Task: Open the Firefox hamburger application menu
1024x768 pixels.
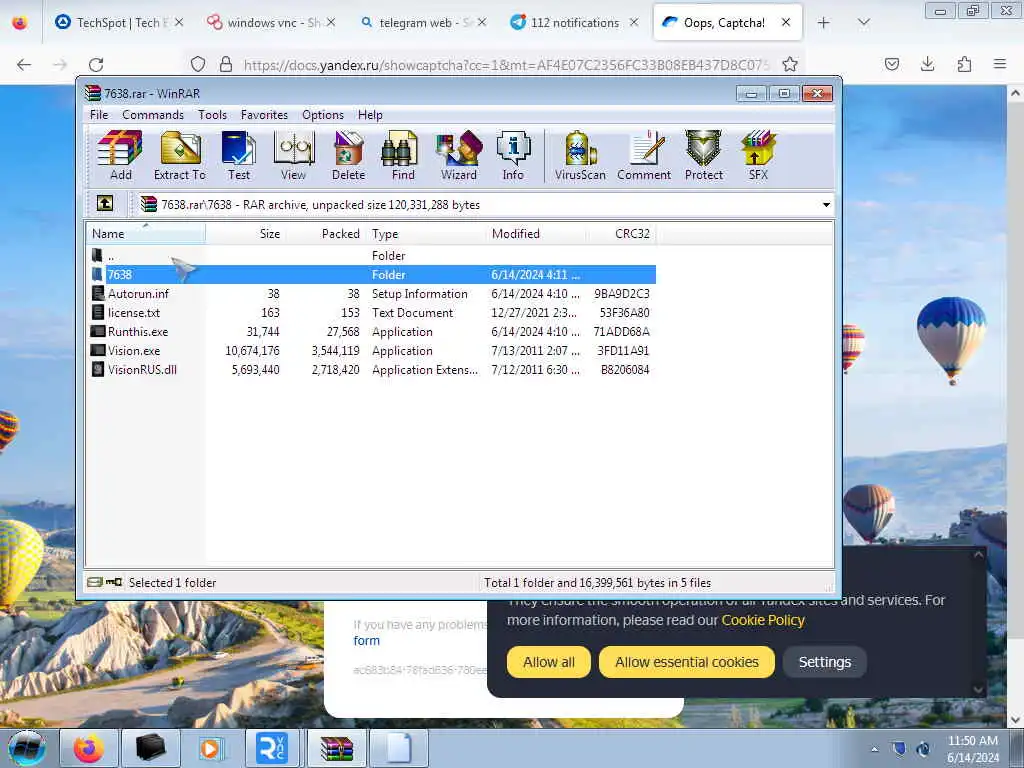Action: coord(1000,64)
